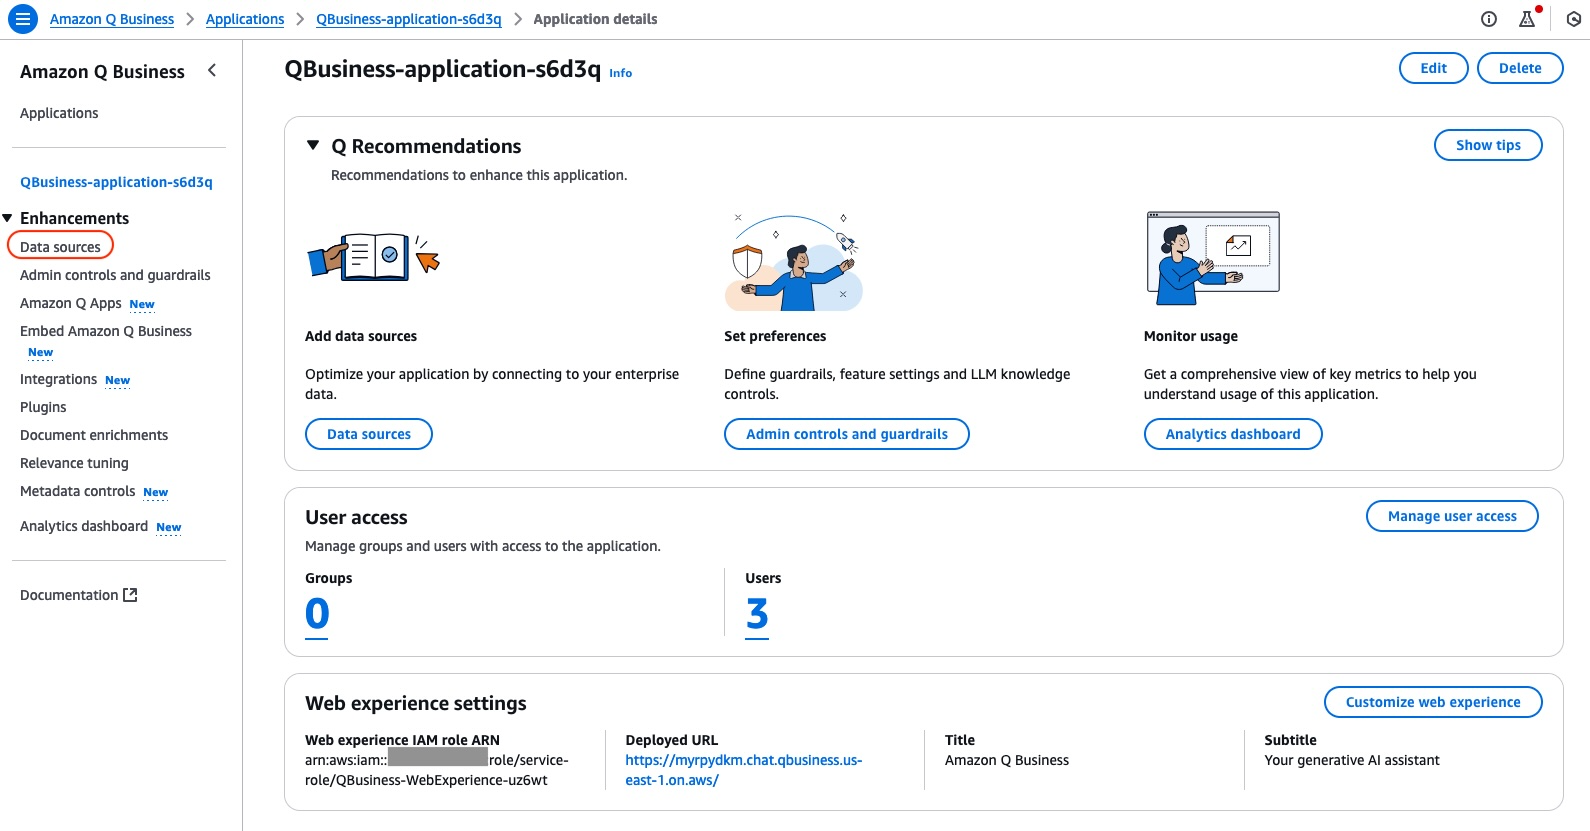Viewport: 1590px width, 831px height.
Task: Click the New badge beside Integrations
Action: point(118,380)
